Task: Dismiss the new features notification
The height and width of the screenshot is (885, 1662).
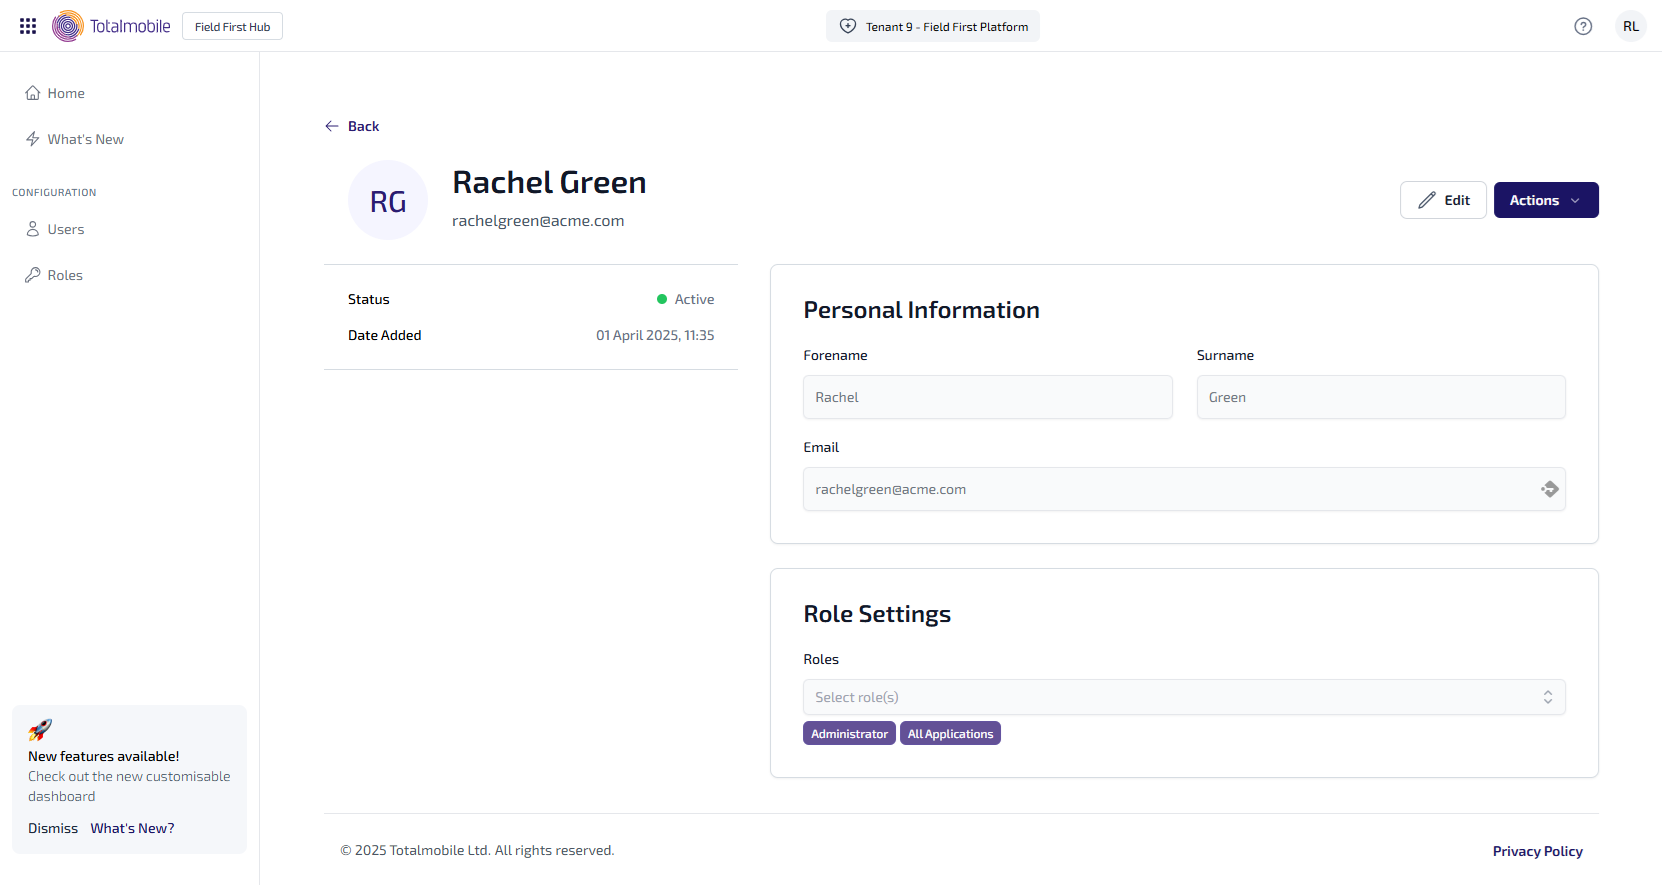Action: tap(53, 828)
